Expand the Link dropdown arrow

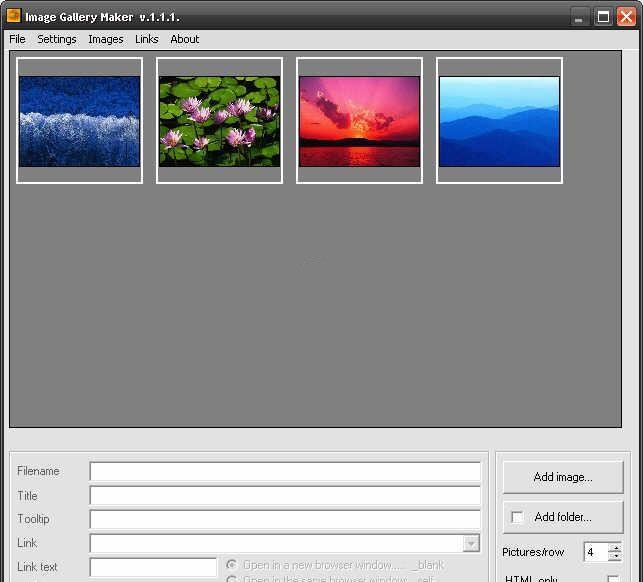pos(471,543)
